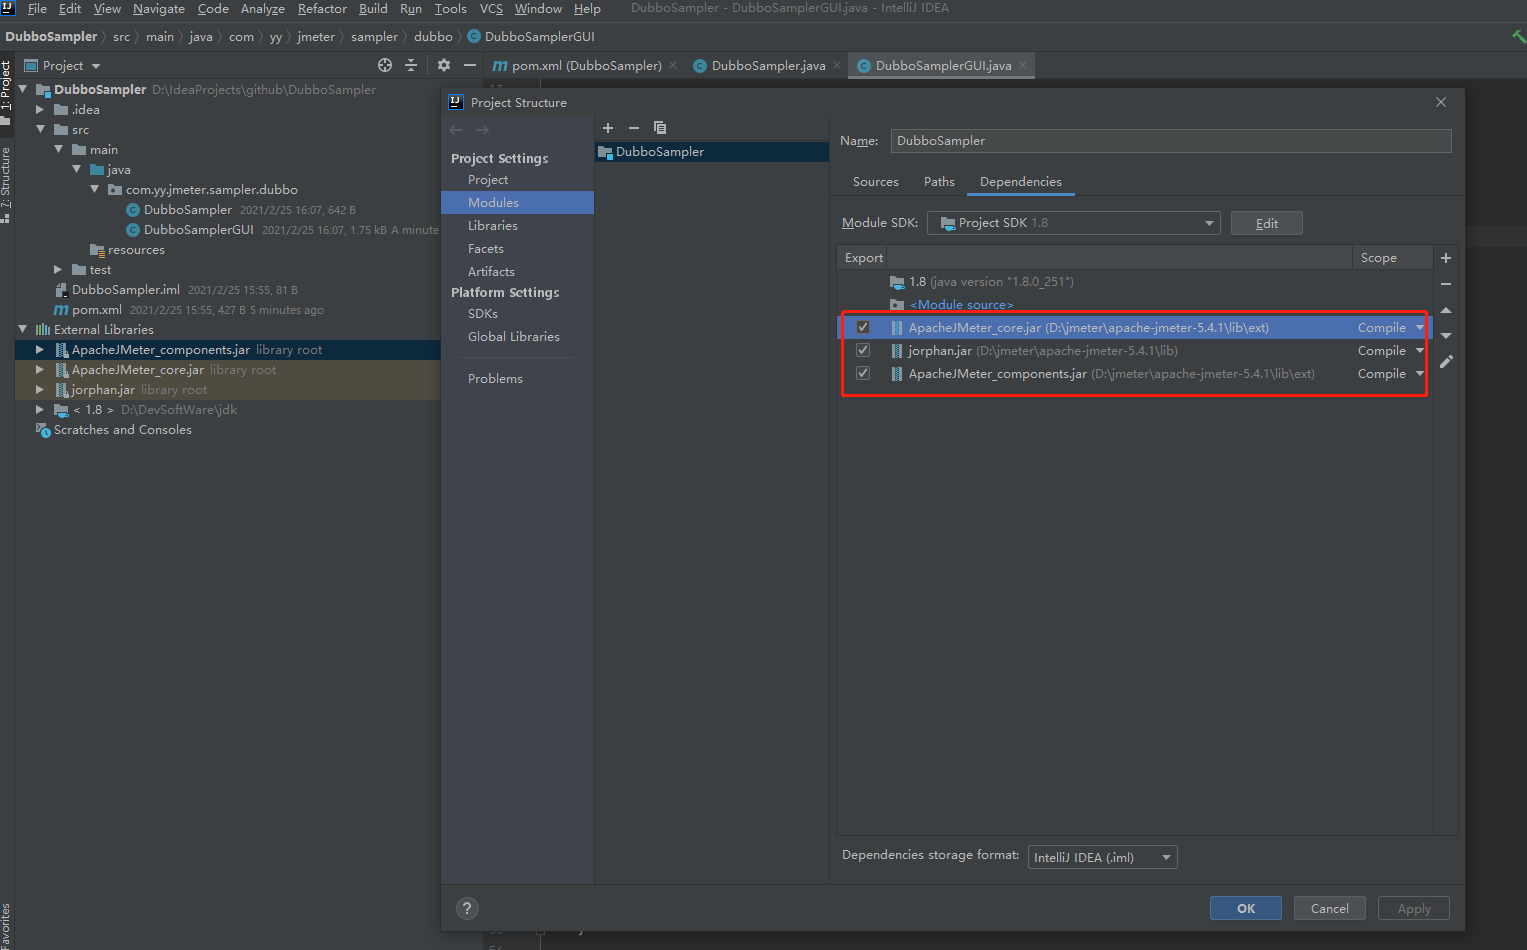Open Dependencies storage format dropdown

tap(1102, 857)
